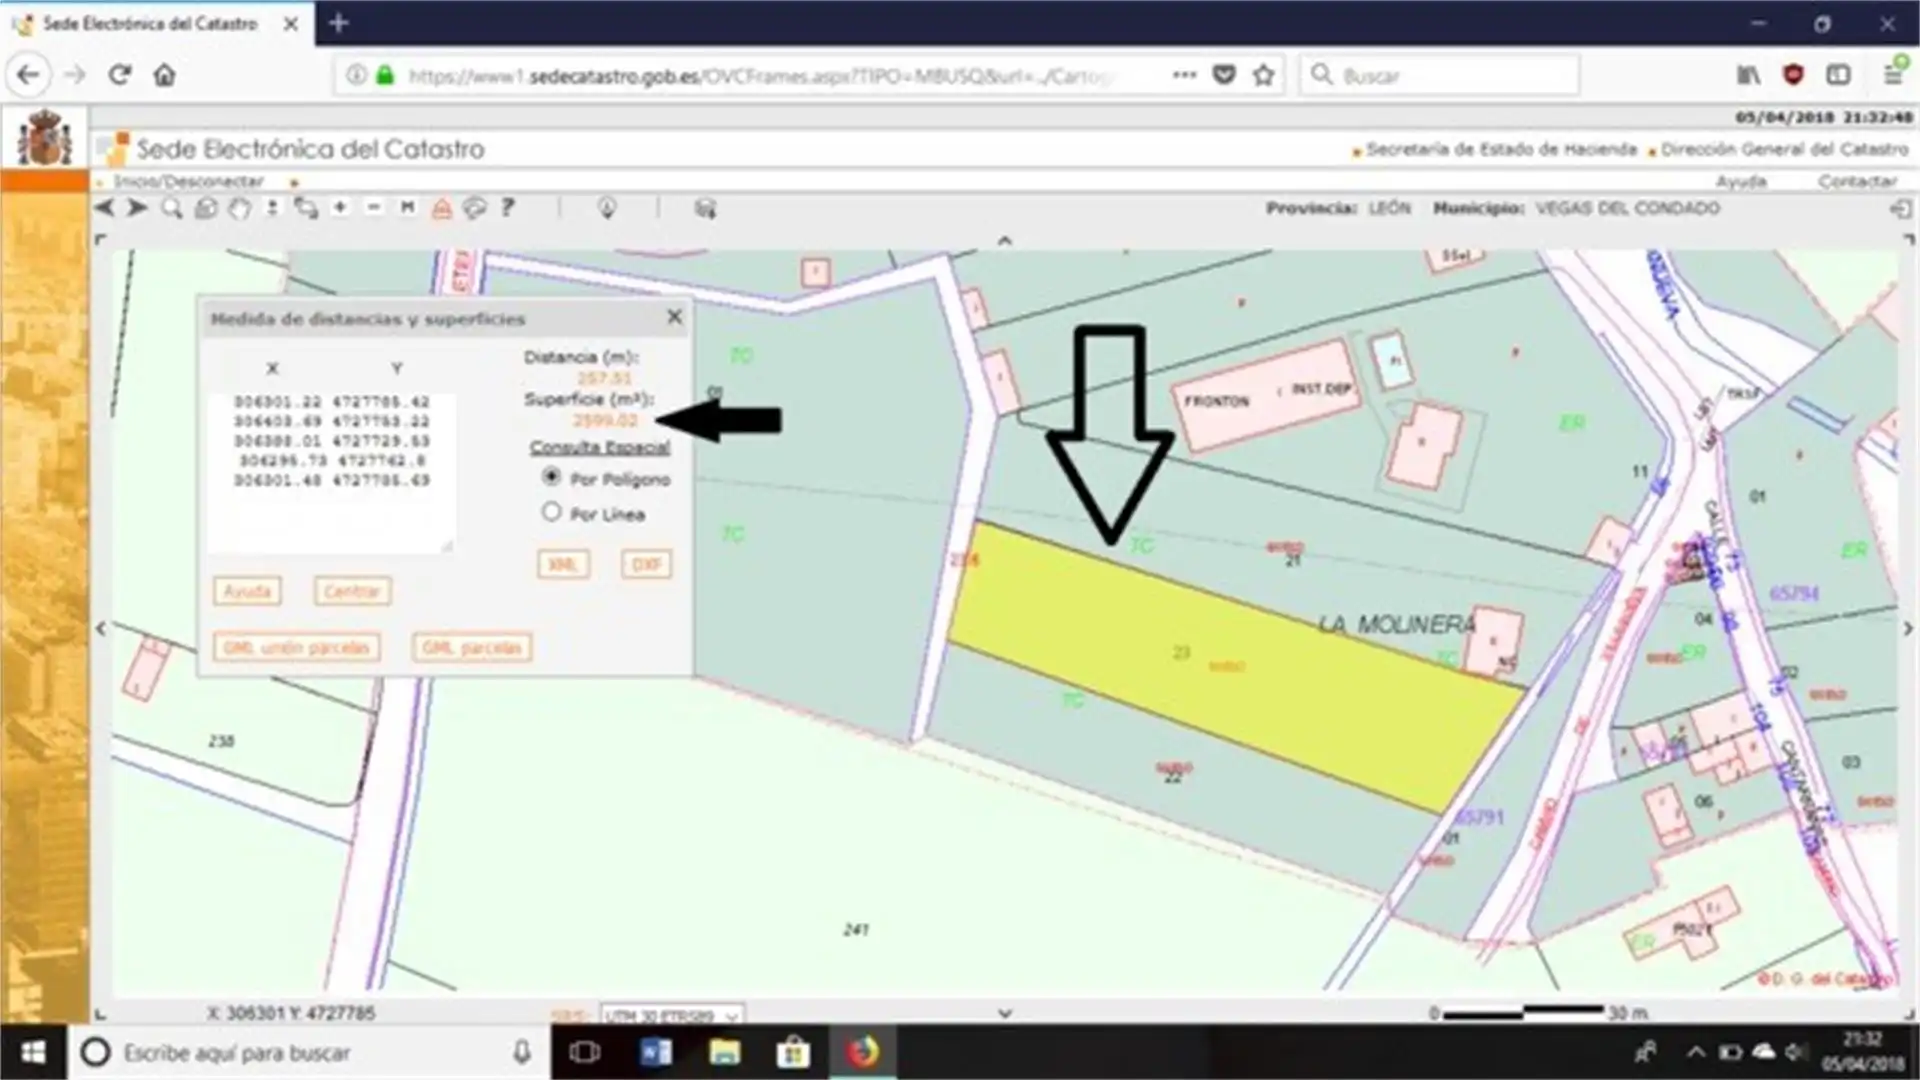The image size is (1920, 1080).
Task: Open the Ayuda menu in the page header
Action: point(1741,181)
